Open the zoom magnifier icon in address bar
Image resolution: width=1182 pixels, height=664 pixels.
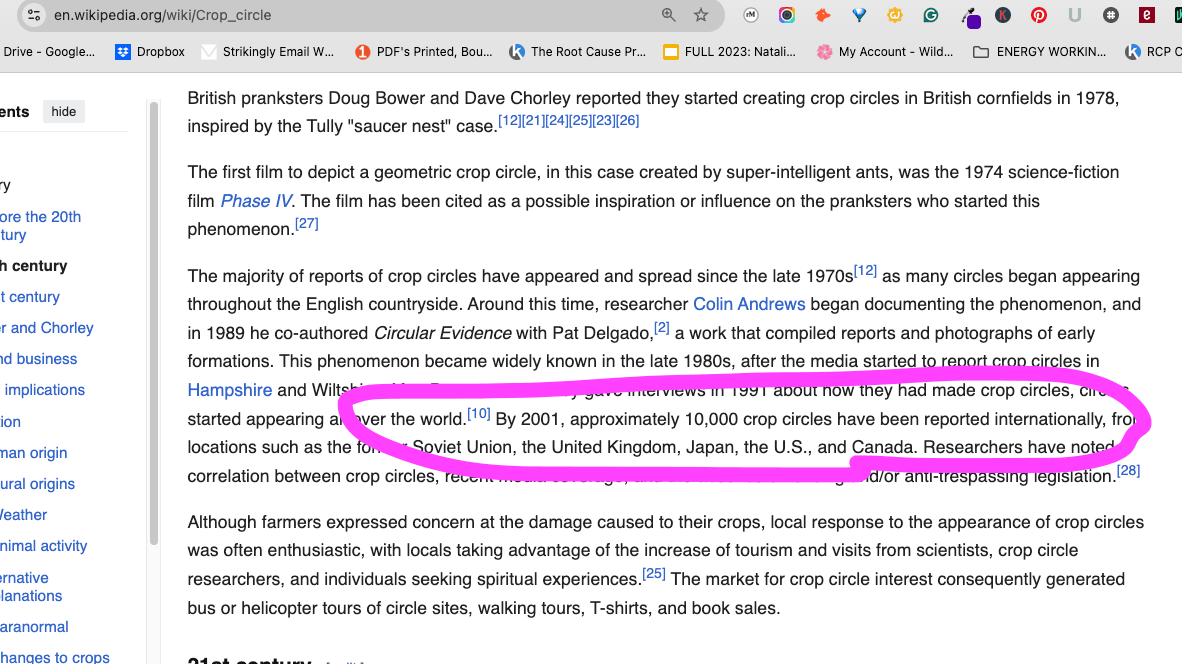(x=669, y=15)
